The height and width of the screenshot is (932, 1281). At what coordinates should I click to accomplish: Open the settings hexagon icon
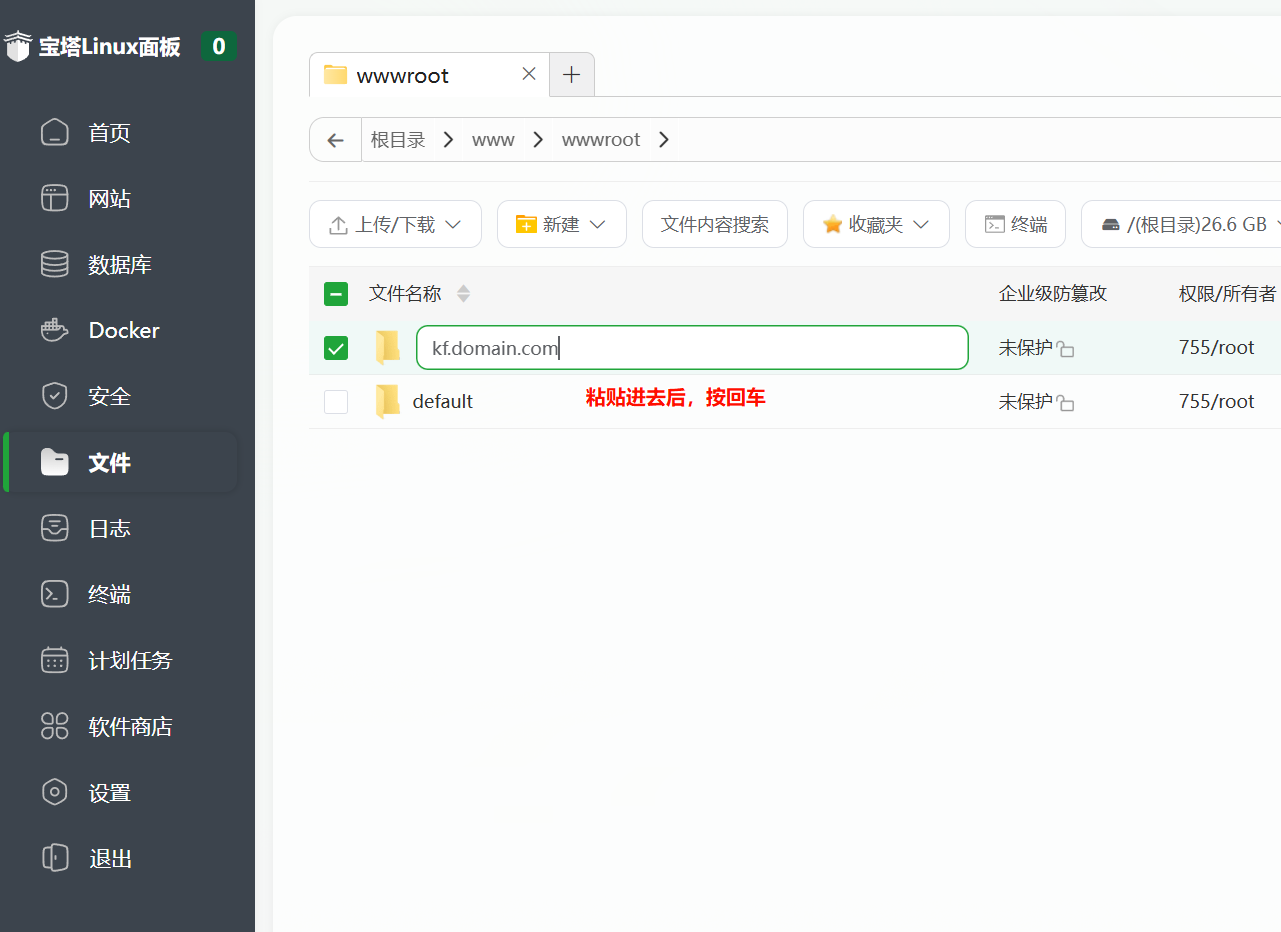54,792
